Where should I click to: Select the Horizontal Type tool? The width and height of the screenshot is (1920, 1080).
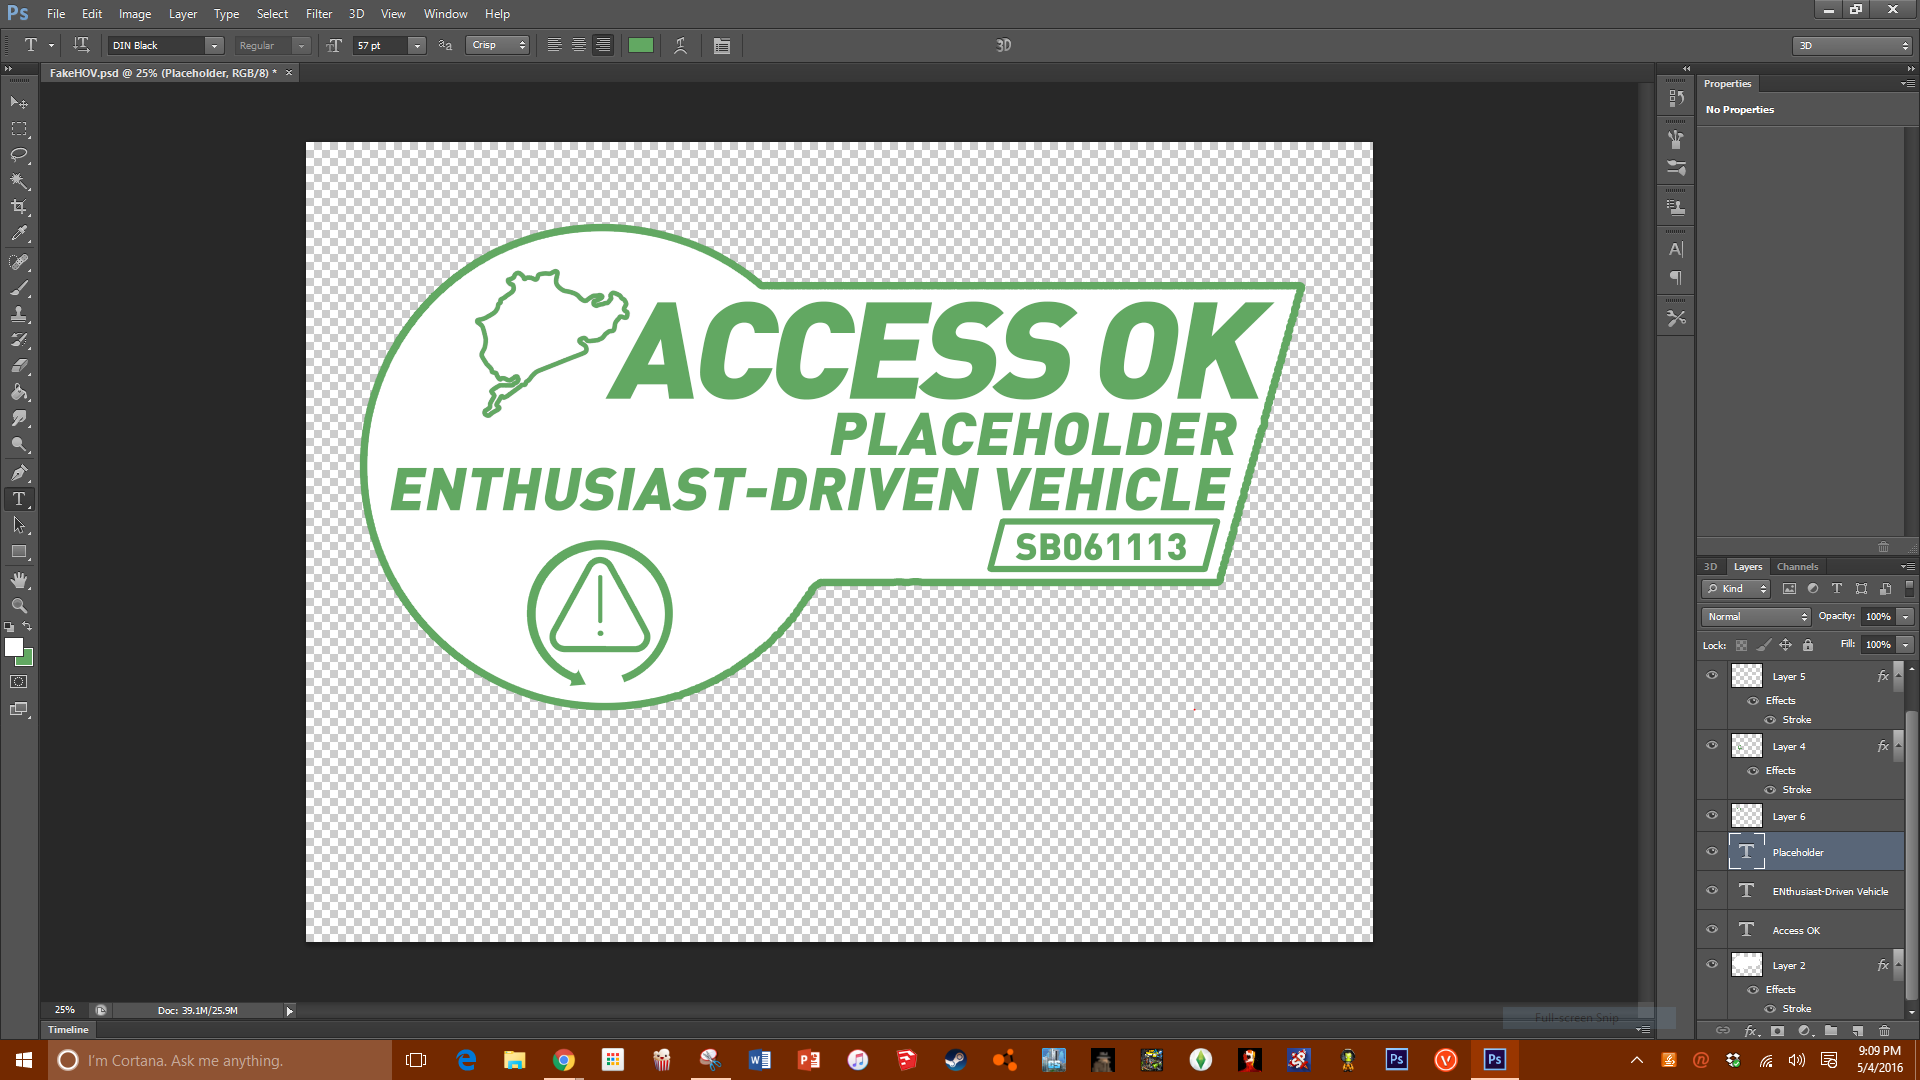click(x=19, y=499)
